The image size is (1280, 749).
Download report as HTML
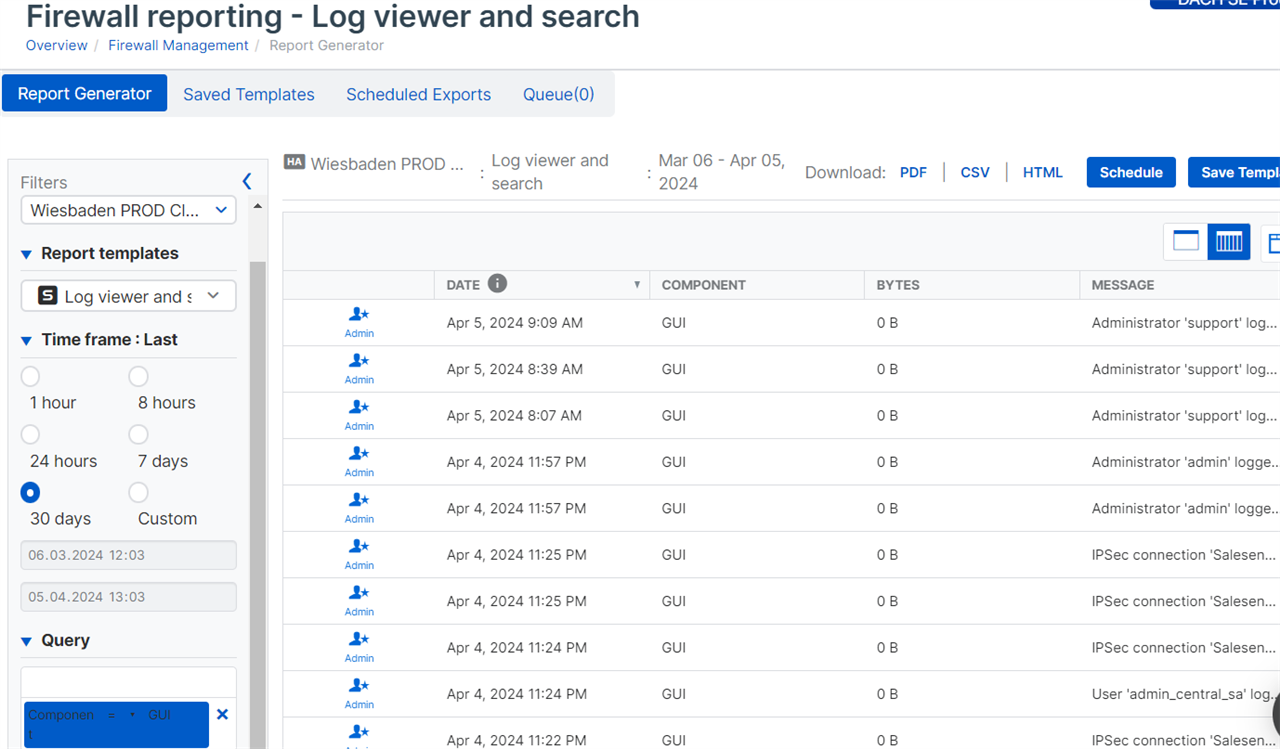1043,172
